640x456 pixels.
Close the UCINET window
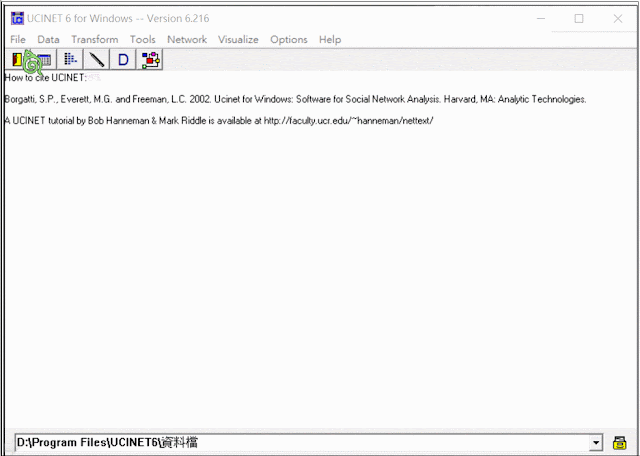click(x=618, y=18)
